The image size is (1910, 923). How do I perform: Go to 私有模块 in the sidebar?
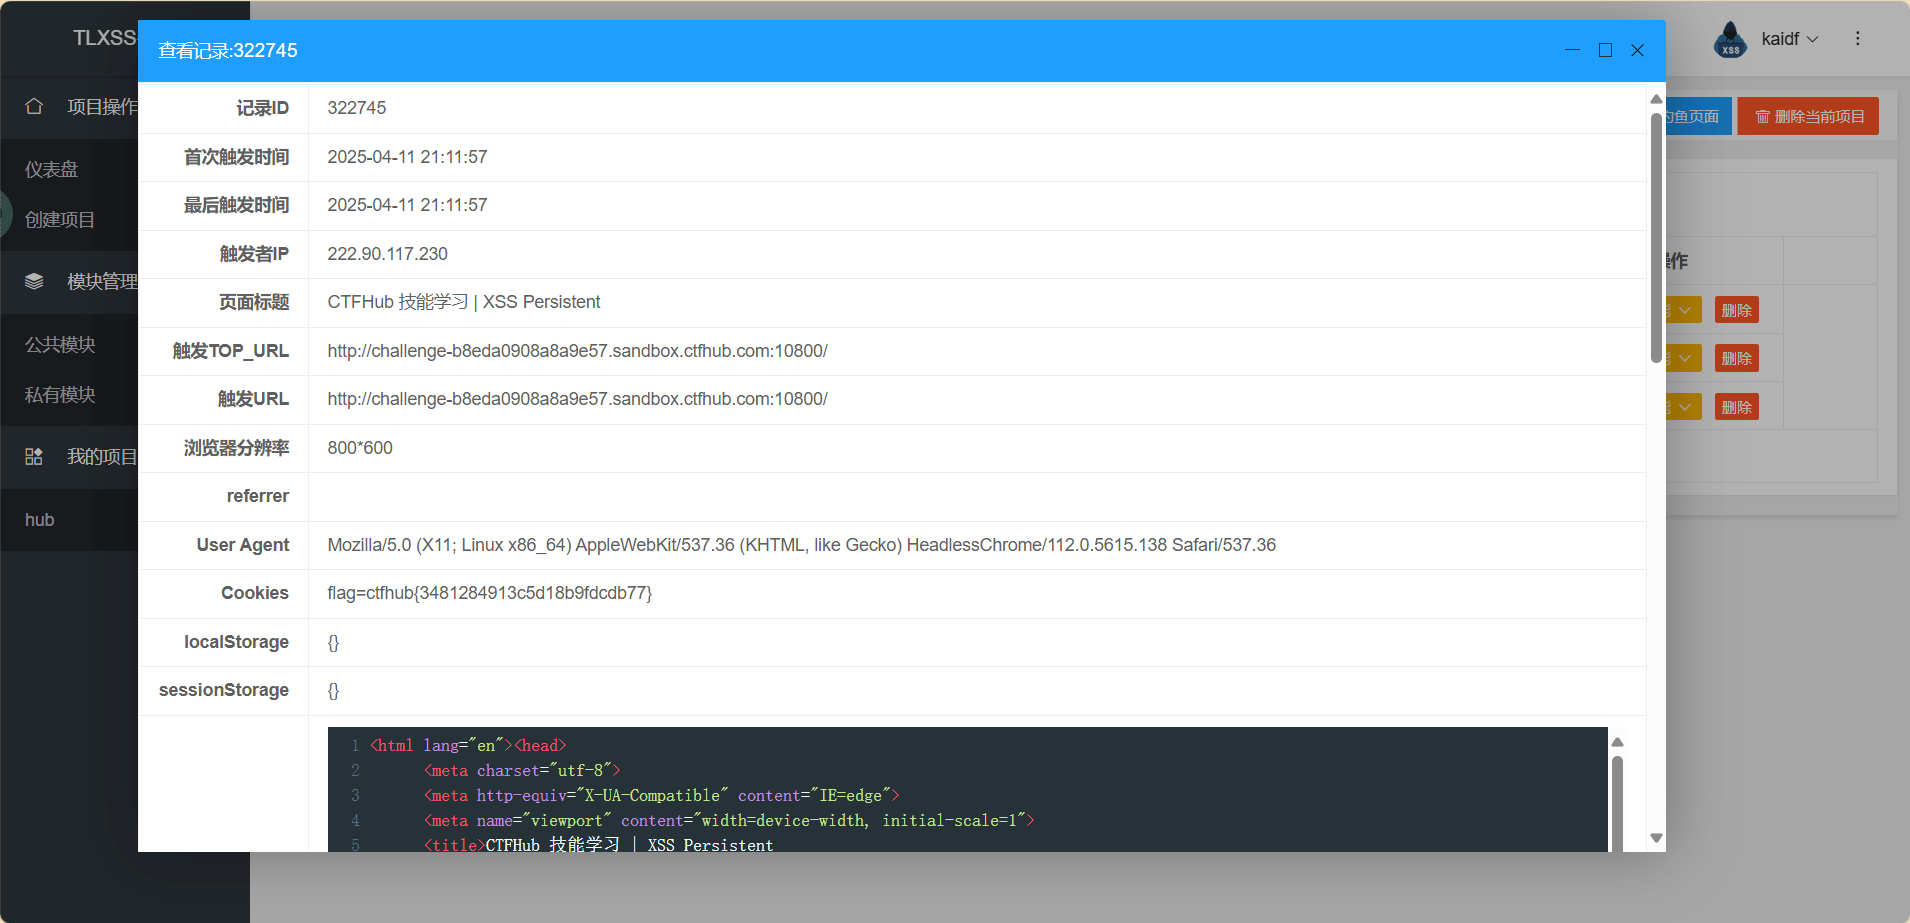coord(60,394)
